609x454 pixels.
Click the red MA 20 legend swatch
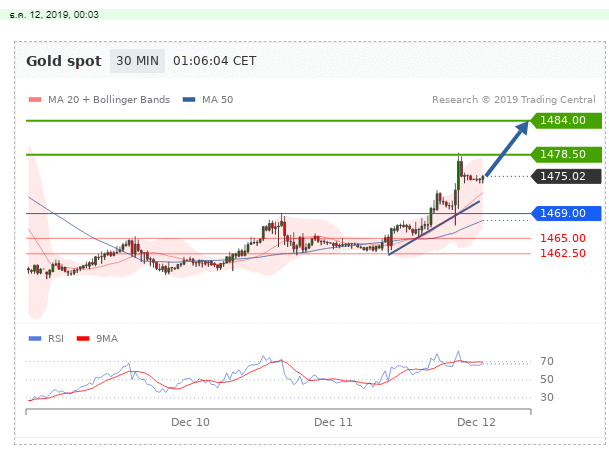click(x=35, y=100)
